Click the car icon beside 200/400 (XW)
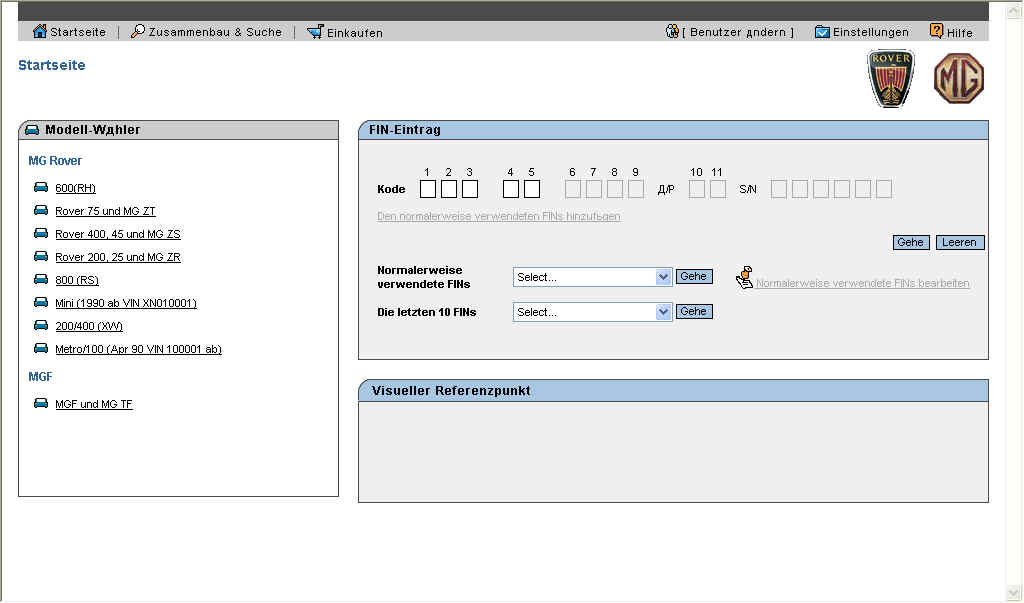Image resolution: width=1024 pixels, height=603 pixels. pos(41,325)
